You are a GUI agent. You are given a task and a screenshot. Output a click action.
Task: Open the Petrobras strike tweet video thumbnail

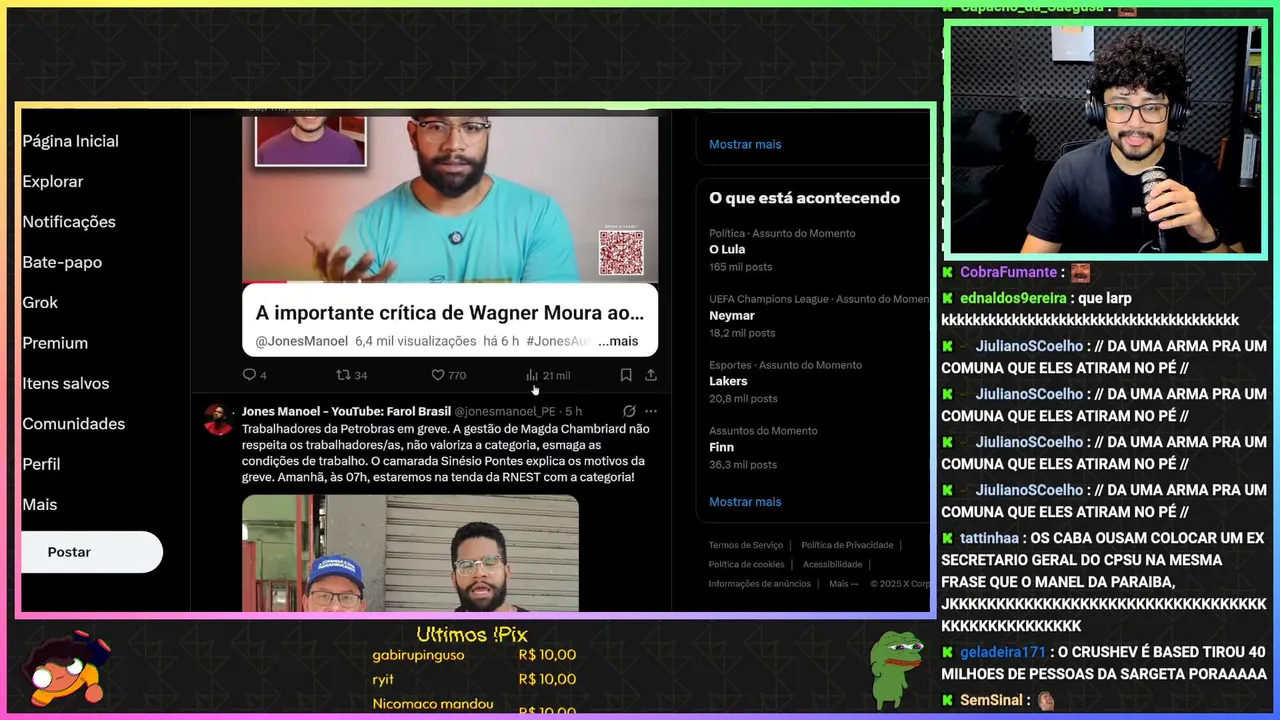click(x=410, y=552)
